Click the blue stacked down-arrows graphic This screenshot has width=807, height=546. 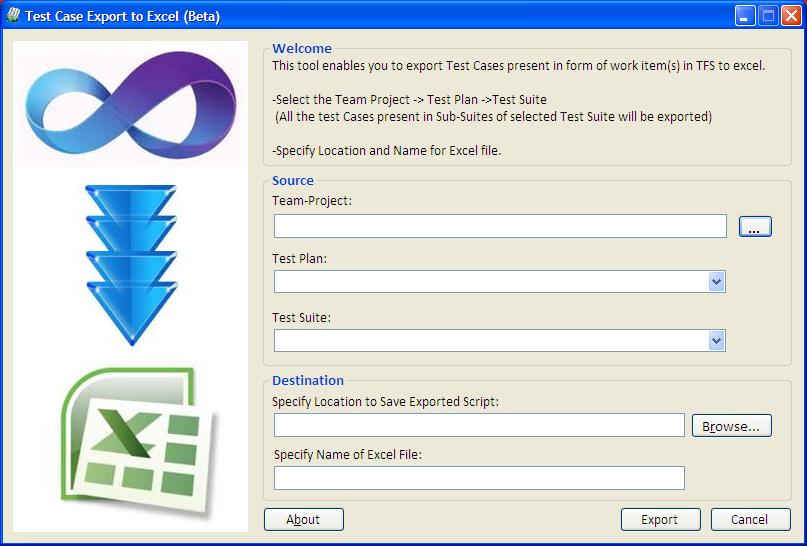[x=131, y=265]
